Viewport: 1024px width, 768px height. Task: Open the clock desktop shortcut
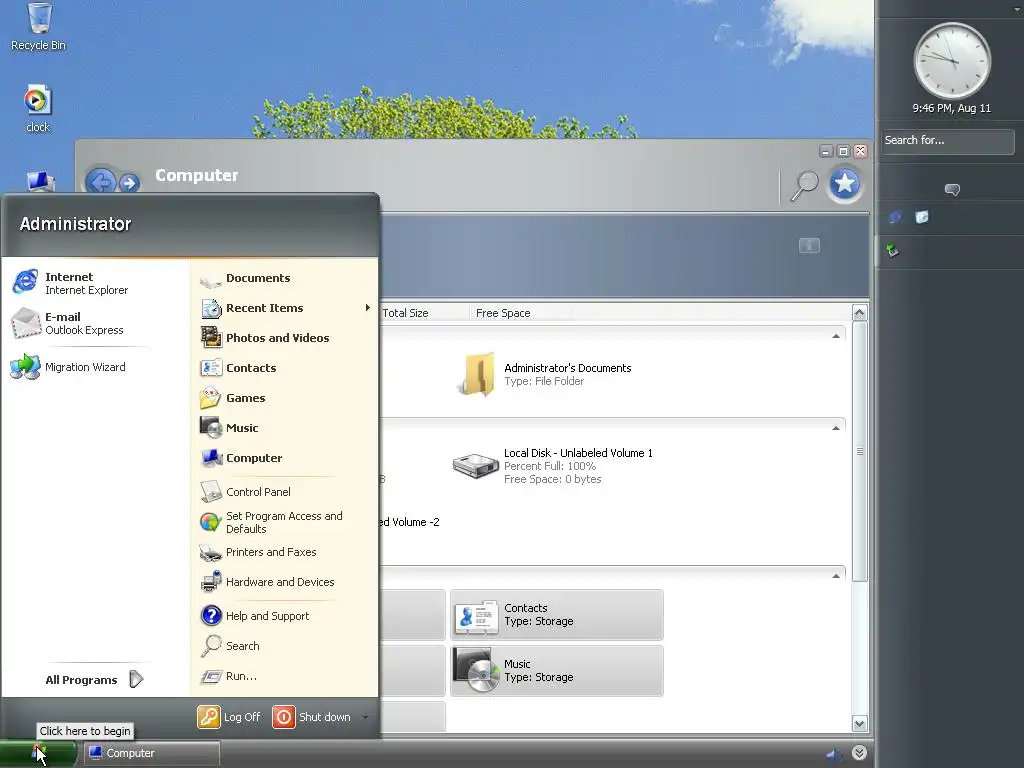38,108
